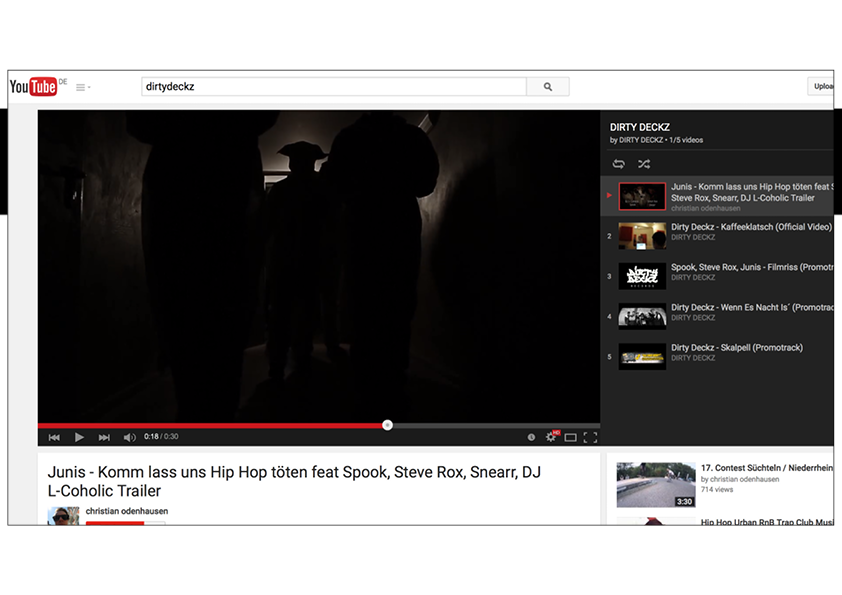
Task: Play the video
Action: pyautogui.click(x=79, y=437)
